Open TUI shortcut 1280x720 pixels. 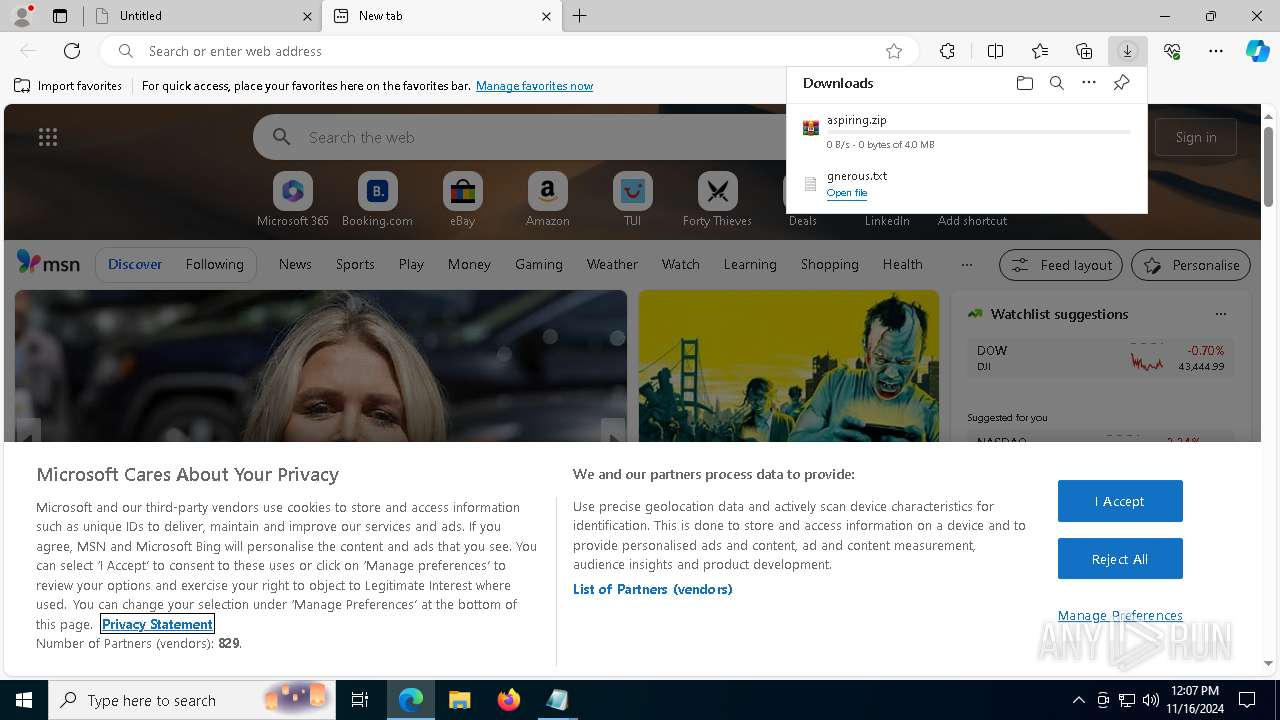[x=633, y=200]
